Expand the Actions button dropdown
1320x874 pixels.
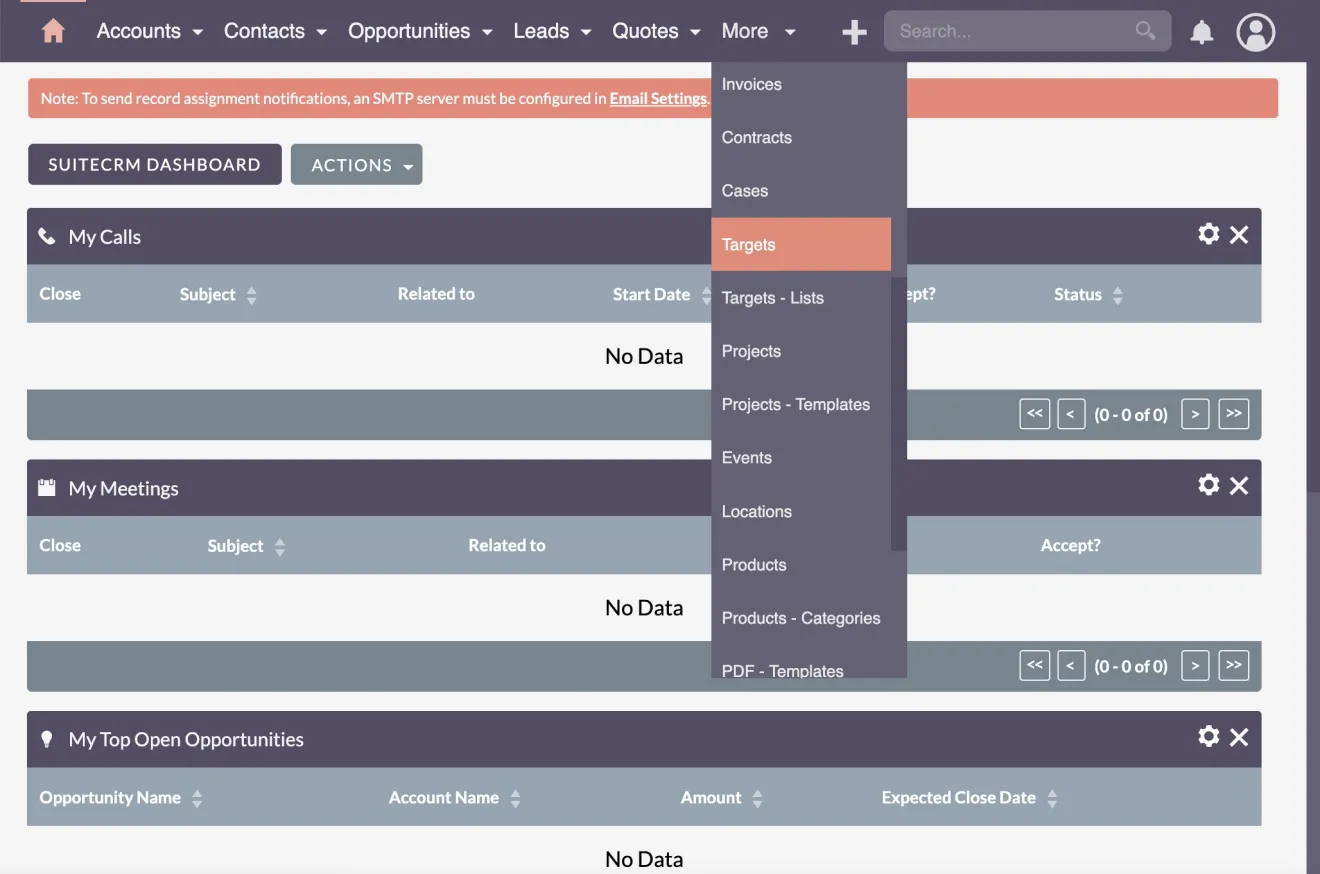[x=357, y=164]
